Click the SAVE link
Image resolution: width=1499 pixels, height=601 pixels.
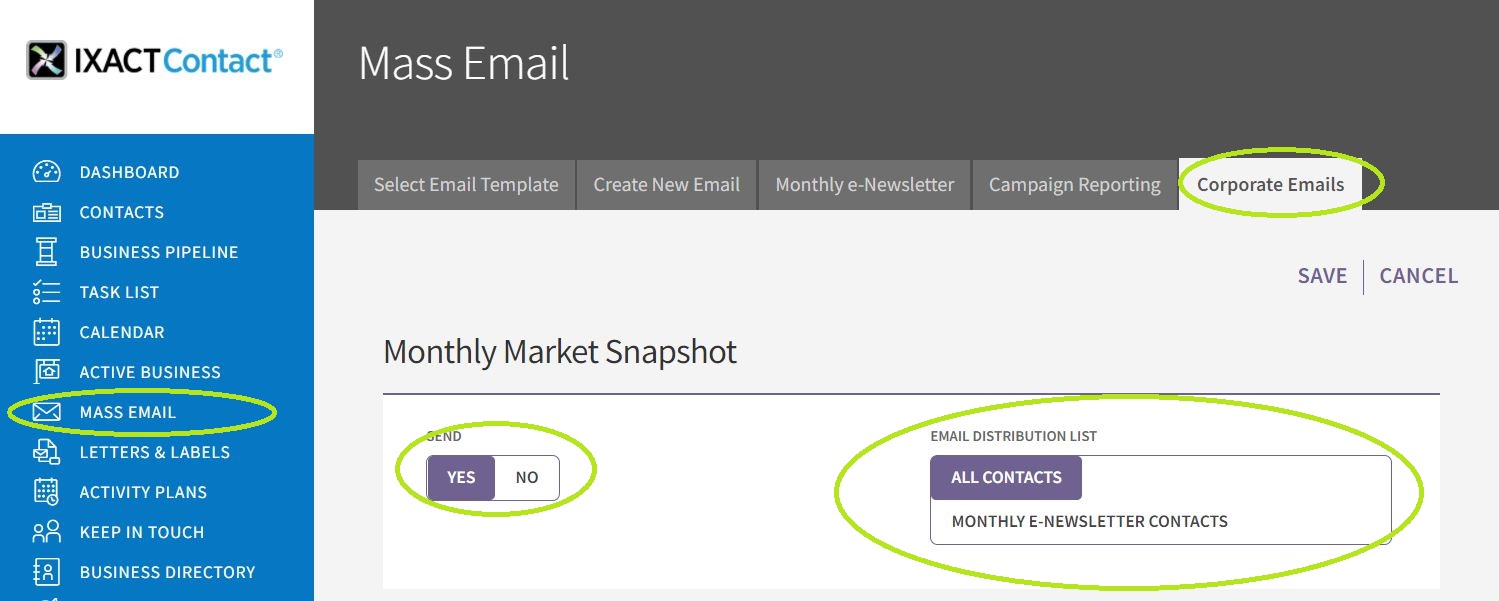point(1322,276)
